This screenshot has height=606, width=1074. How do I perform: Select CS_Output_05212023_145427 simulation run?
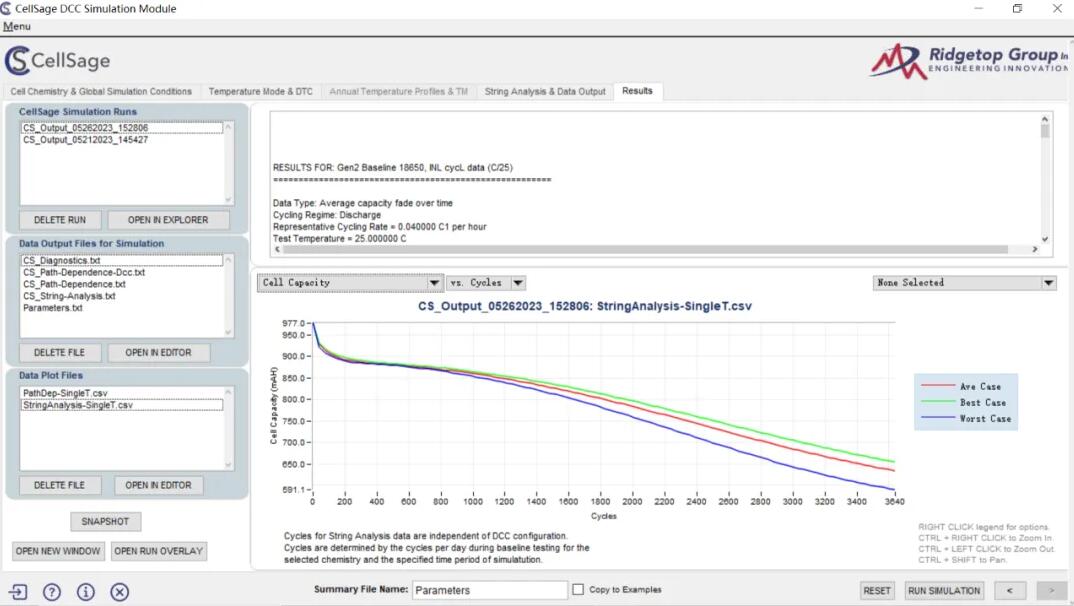pos(86,140)
